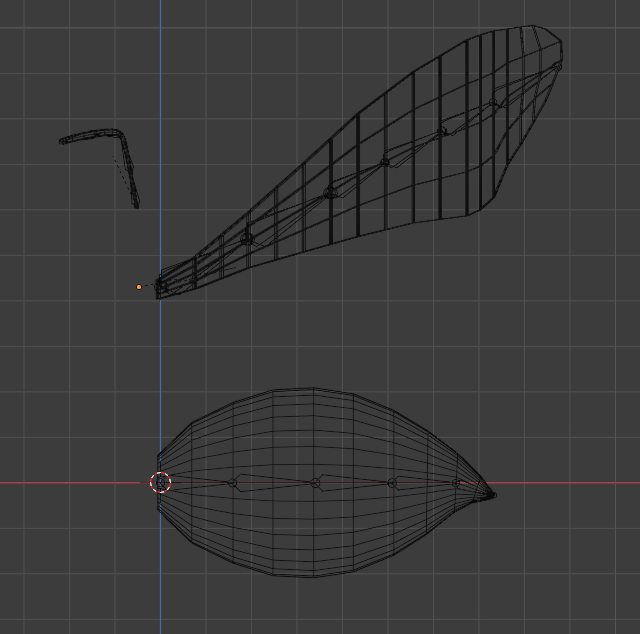Select the lower leaf-shaped wireframe mesh
Image resolution: width=640 pixels, height=634 pixels.
[x=327, y=483]
